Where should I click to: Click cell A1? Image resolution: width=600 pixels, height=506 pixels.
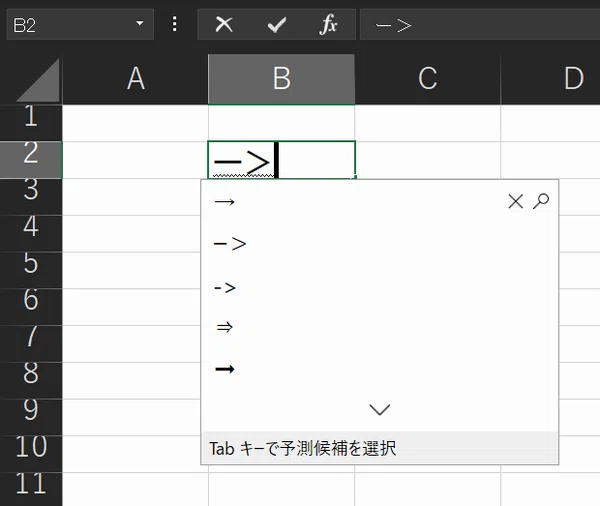(x=135, y=123)
